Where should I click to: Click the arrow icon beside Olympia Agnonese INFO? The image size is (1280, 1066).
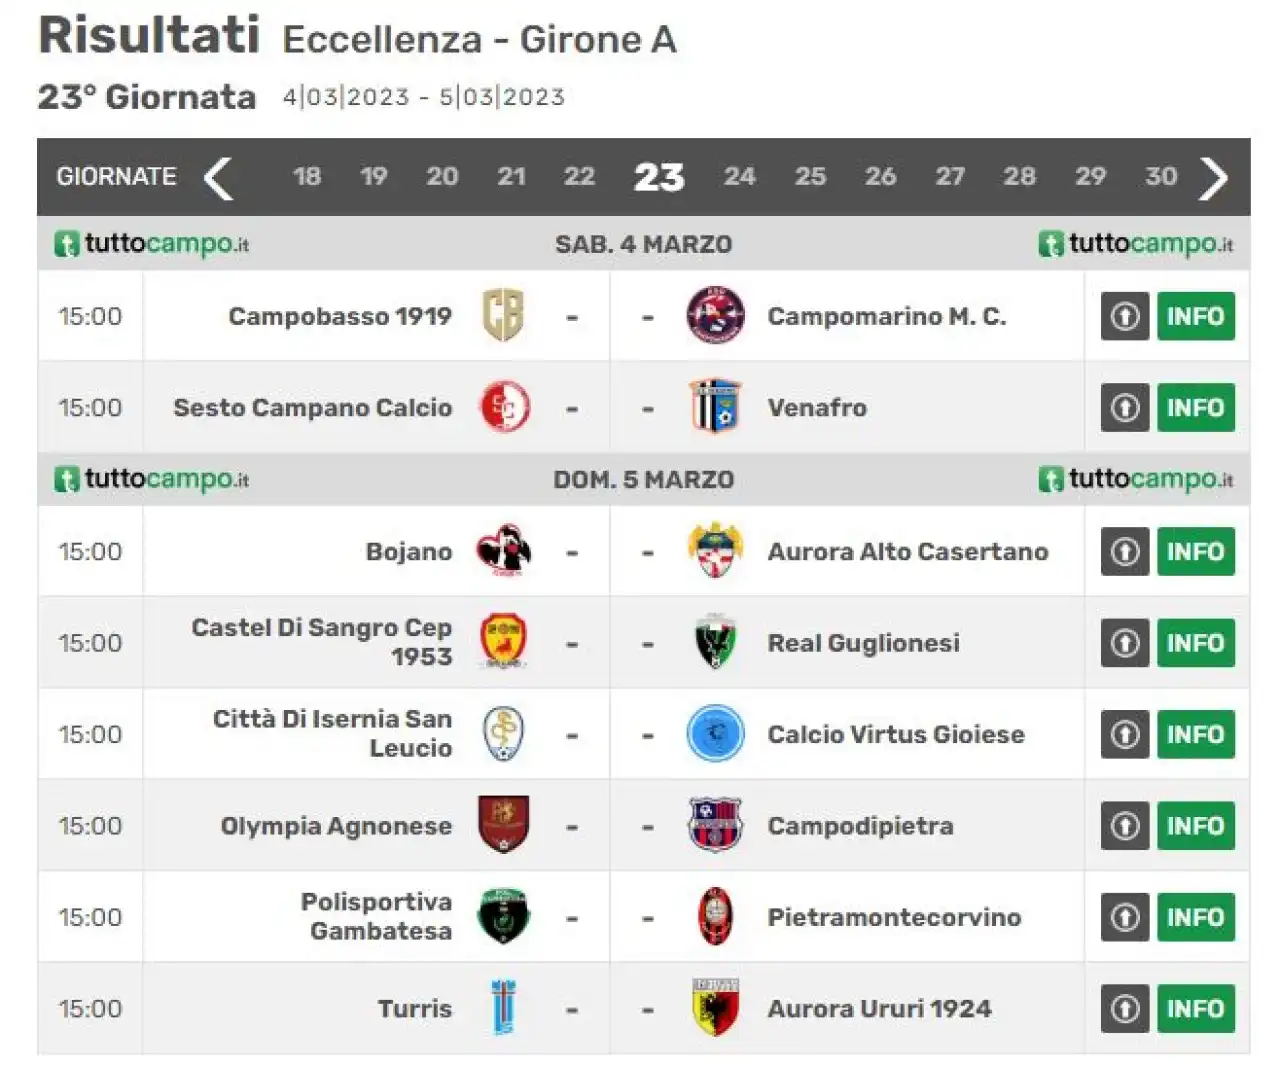pos(1125,826)
